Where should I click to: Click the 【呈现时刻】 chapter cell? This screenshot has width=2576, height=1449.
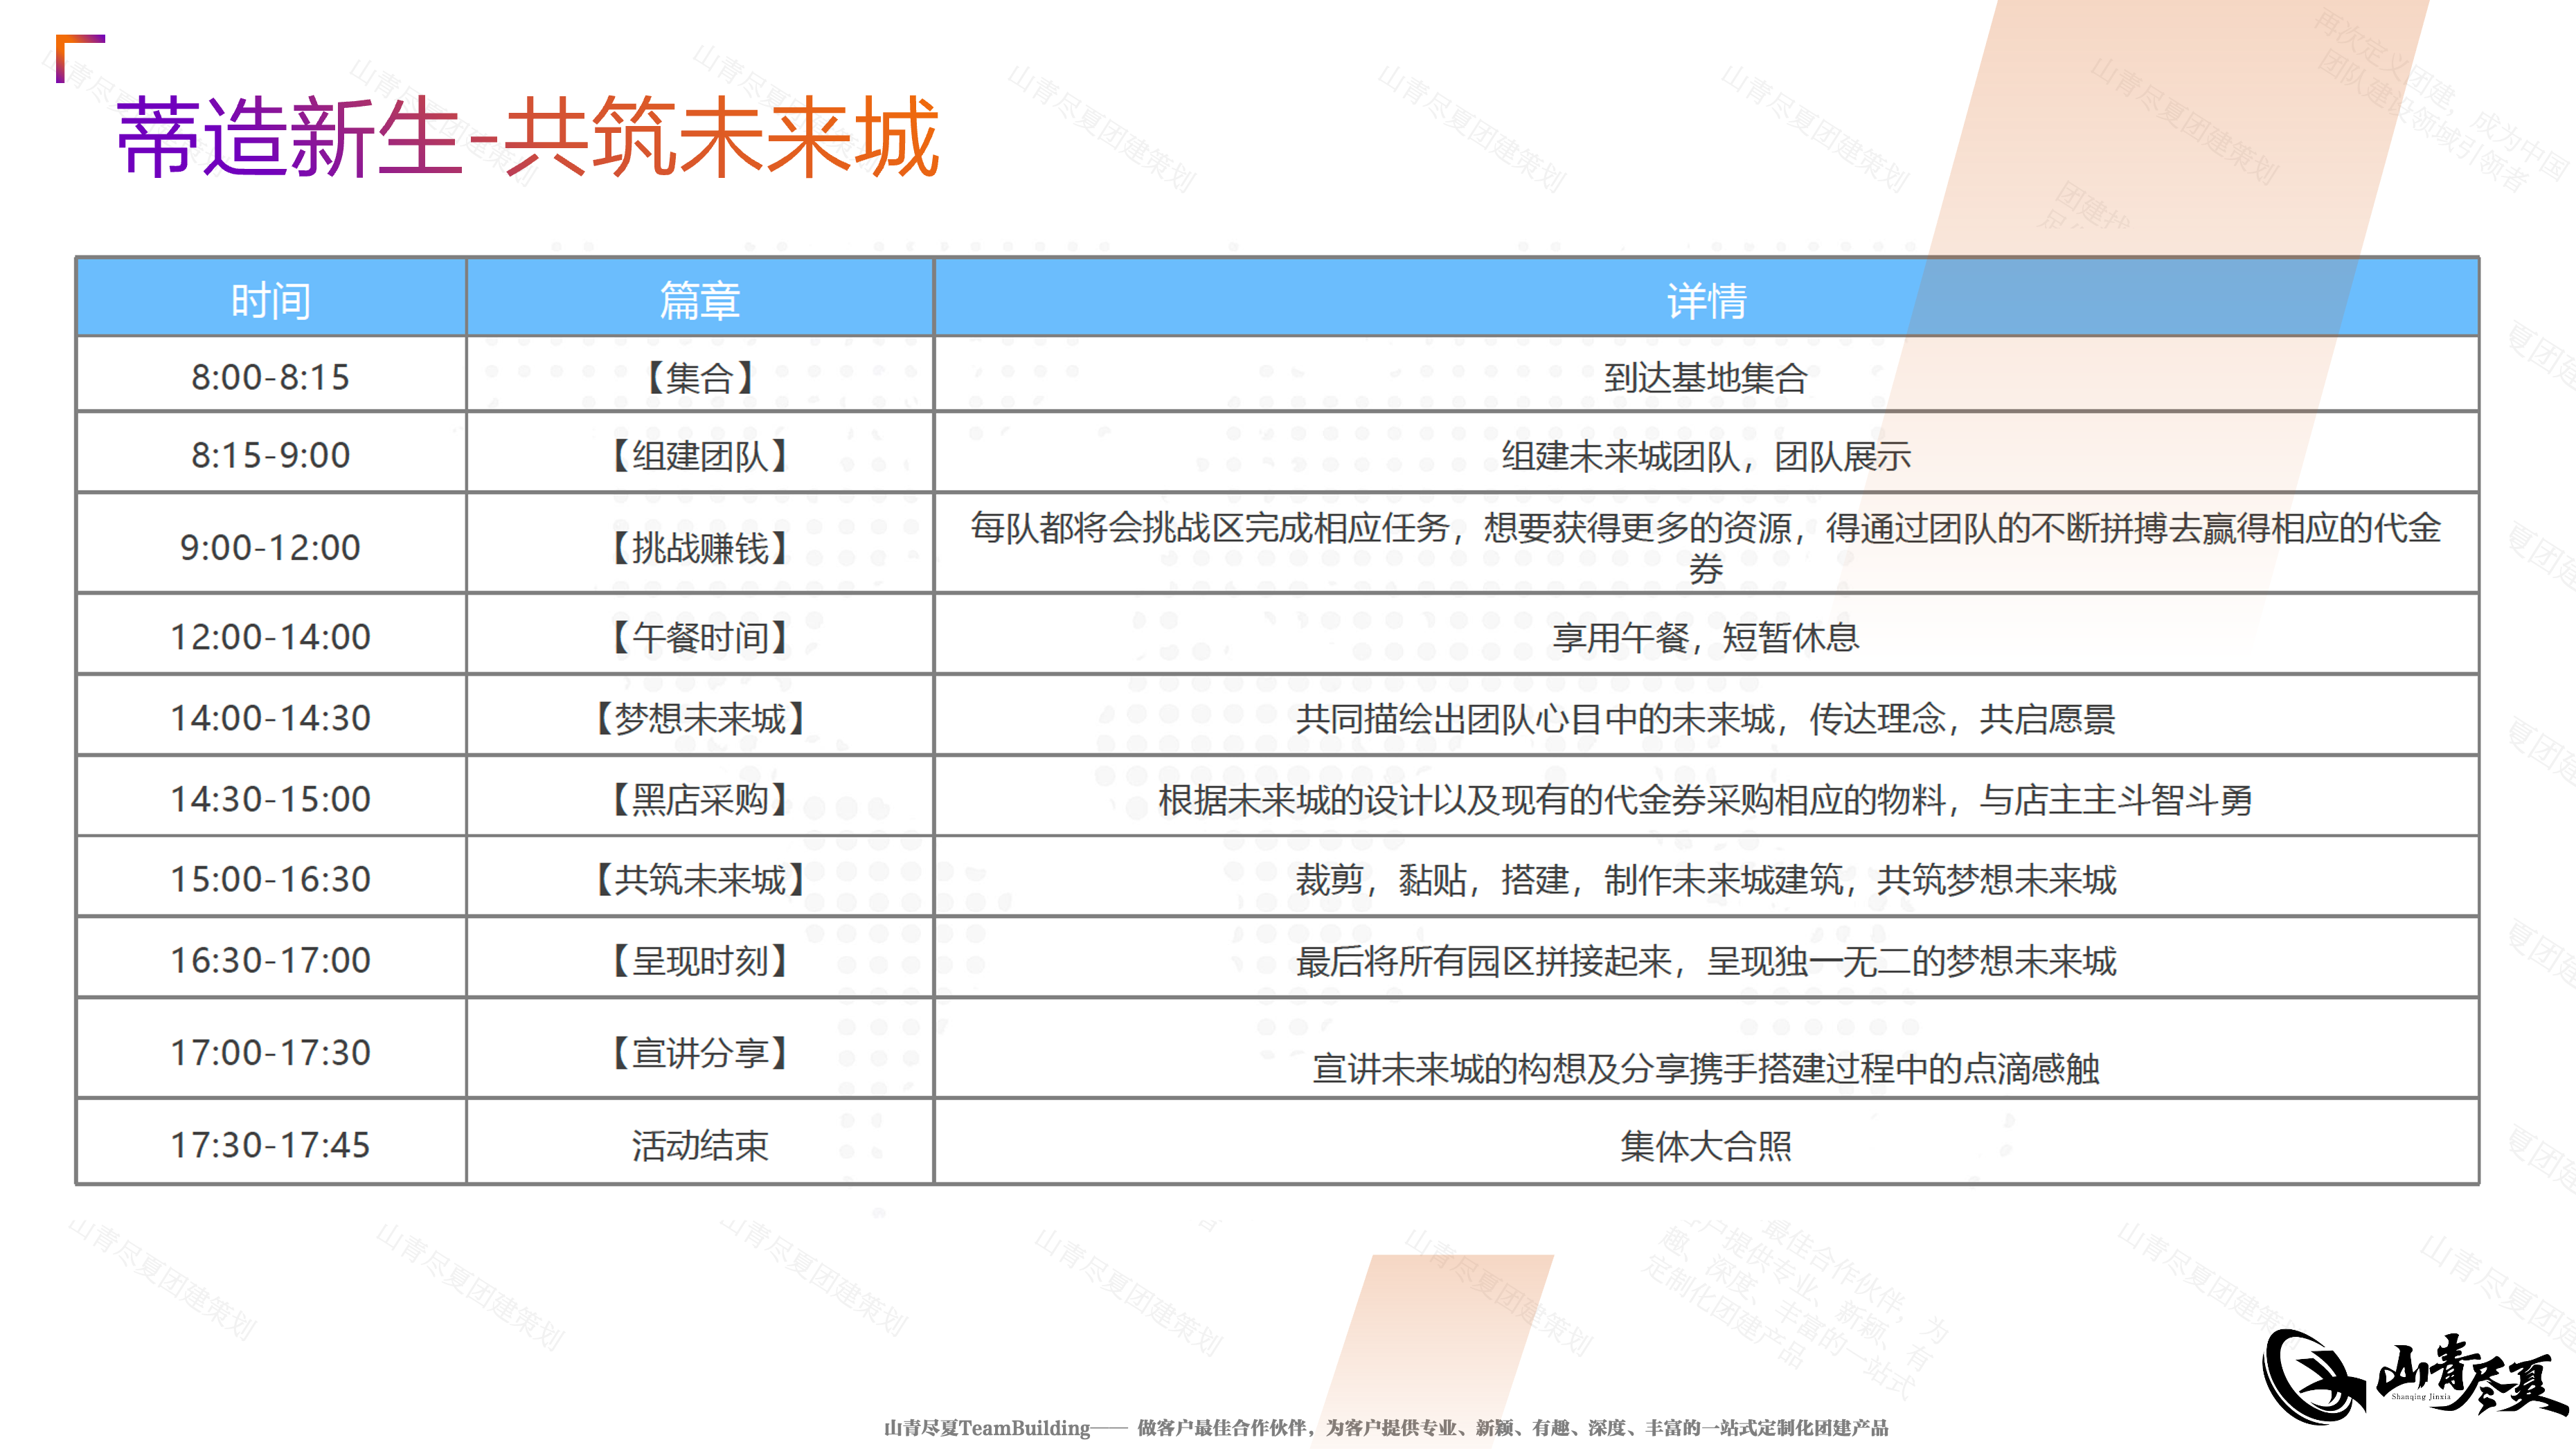[x=700, y=960]
